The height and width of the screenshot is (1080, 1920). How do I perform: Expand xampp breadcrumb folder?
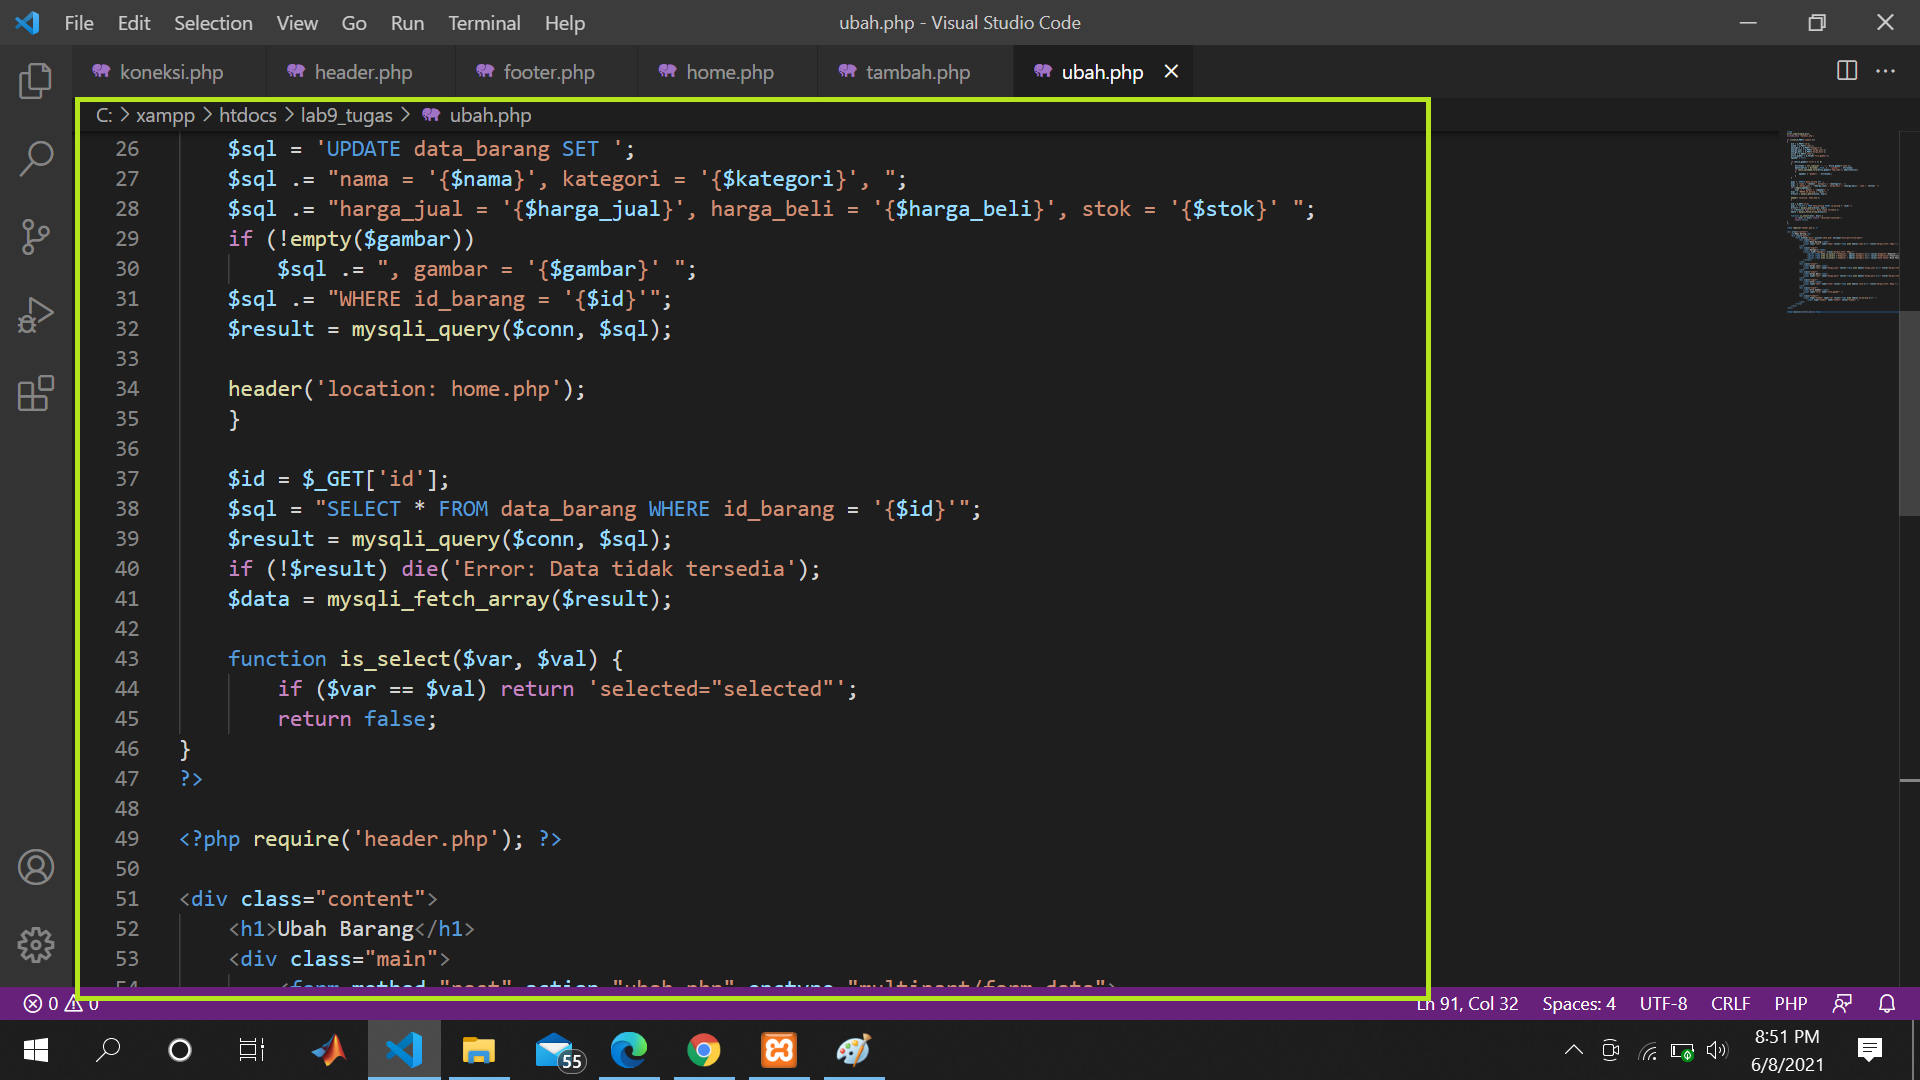tap(165, 115)
